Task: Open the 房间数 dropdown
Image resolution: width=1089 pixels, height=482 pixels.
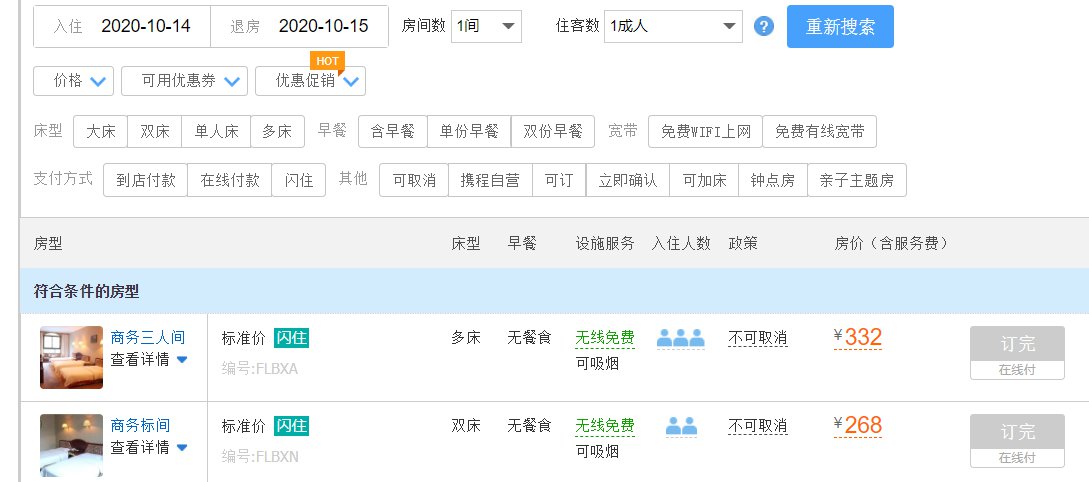Action: point(486,26)
